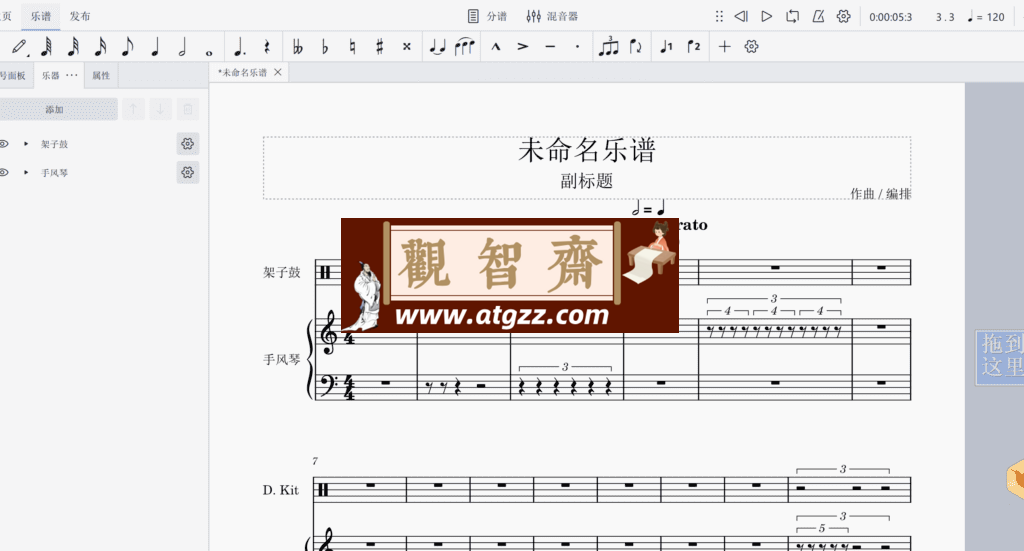Select the eighth note duration
Image resolution: width=1024 pixels, height=551 pixels.
tap(128, 47)
